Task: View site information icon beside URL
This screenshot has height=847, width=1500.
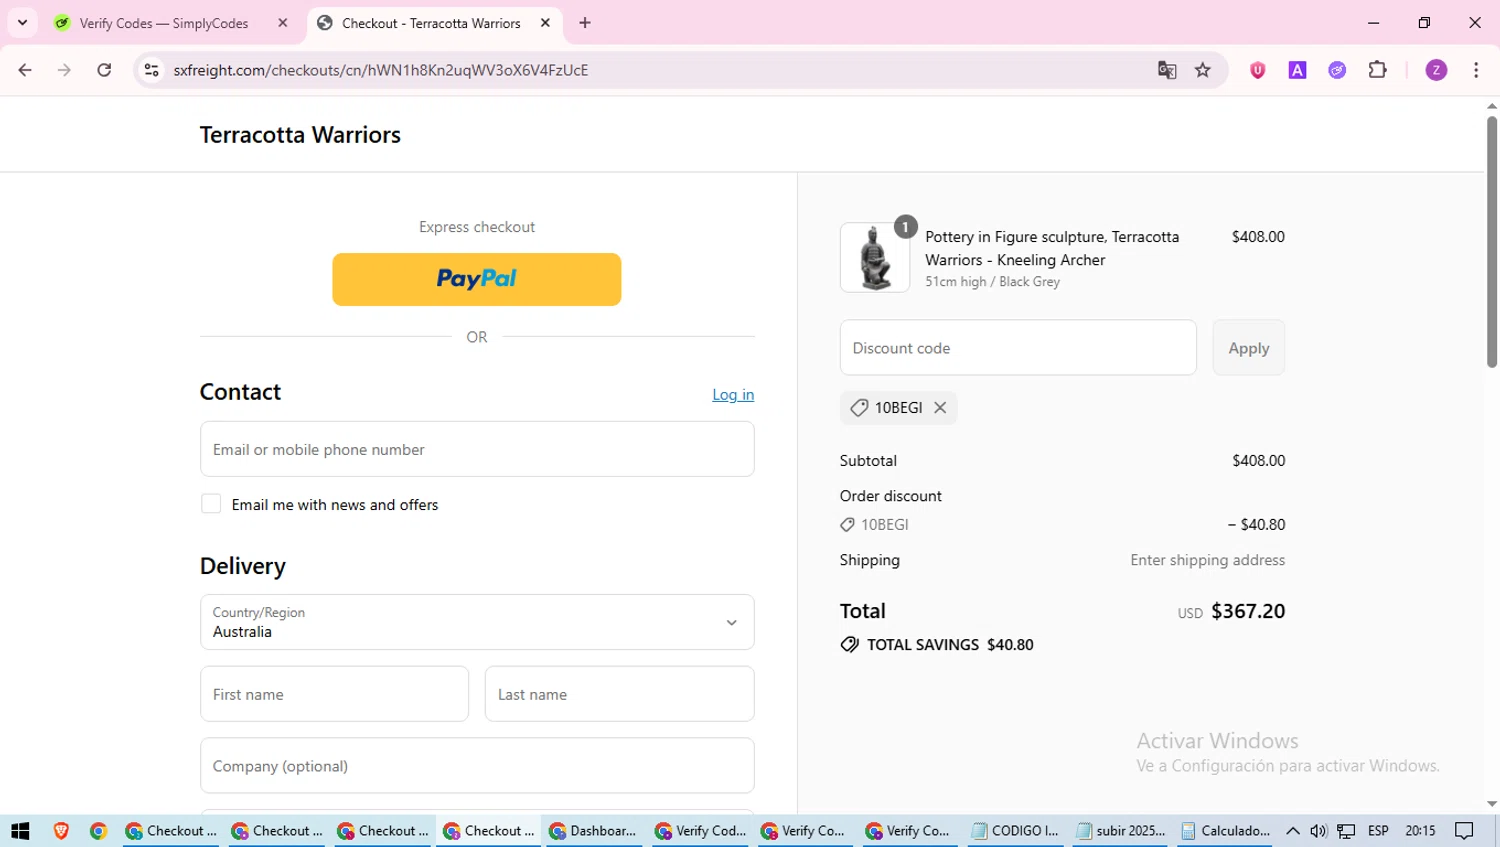Action: tap(151, 70)
